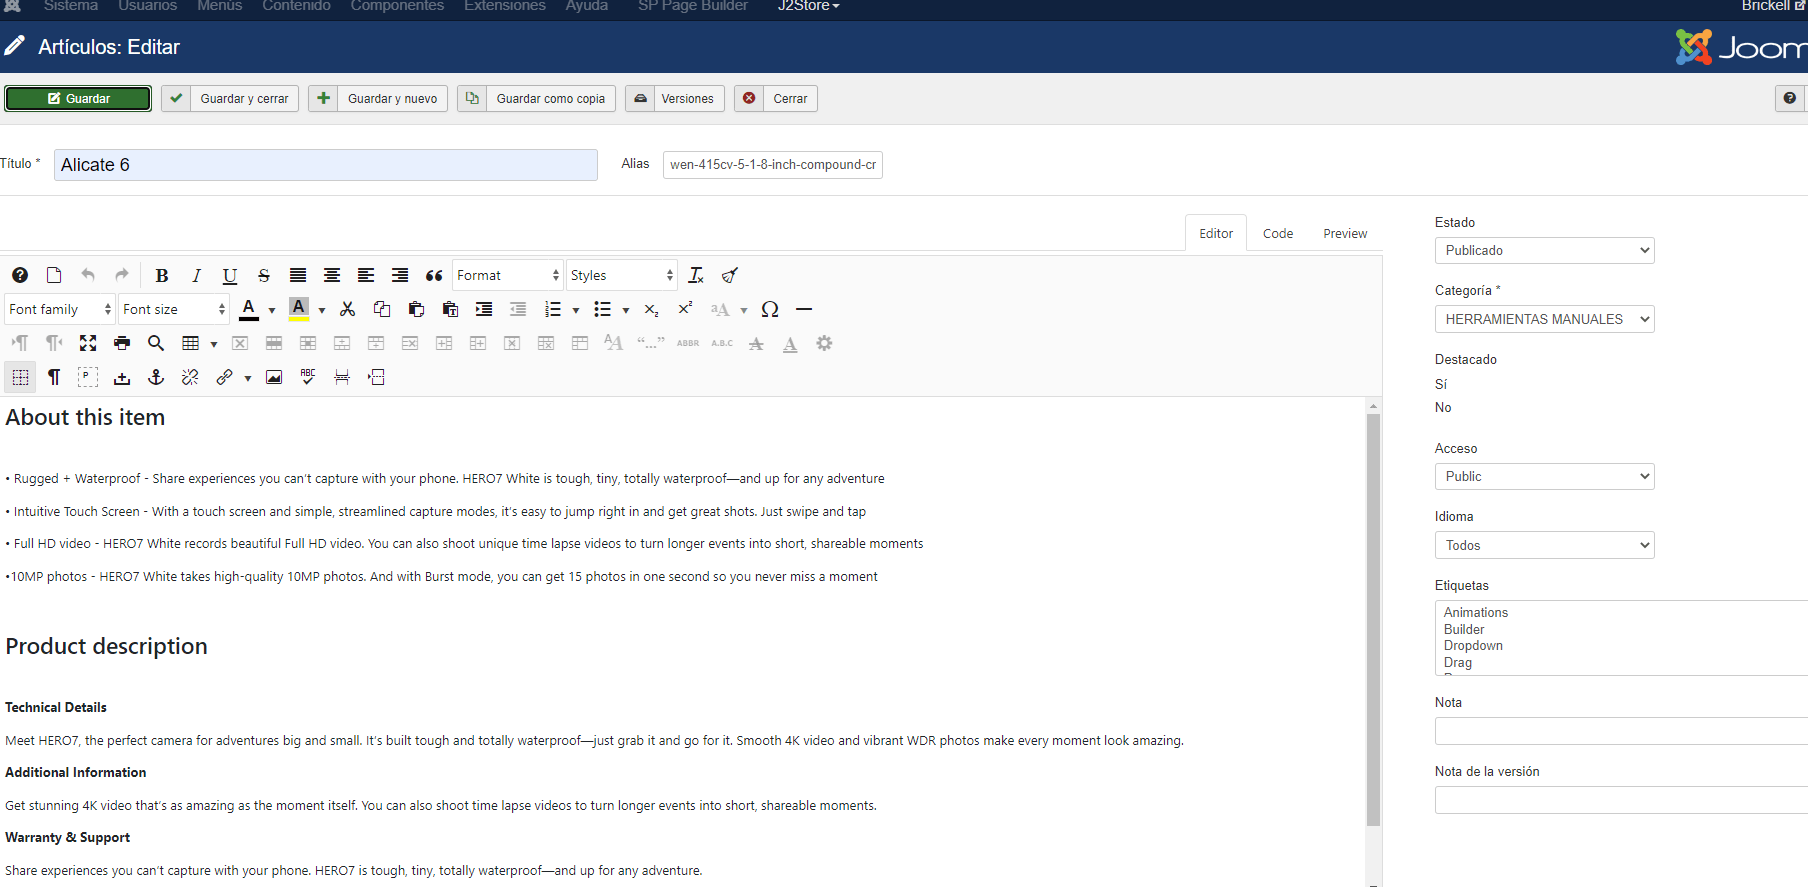Open the Styles dropdown

(622, 275)
